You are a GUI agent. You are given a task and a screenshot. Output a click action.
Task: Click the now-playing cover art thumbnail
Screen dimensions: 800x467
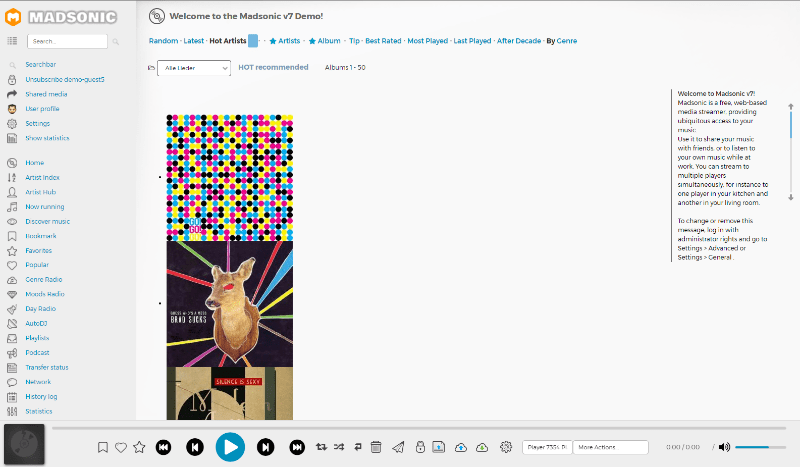click(24, 445)
